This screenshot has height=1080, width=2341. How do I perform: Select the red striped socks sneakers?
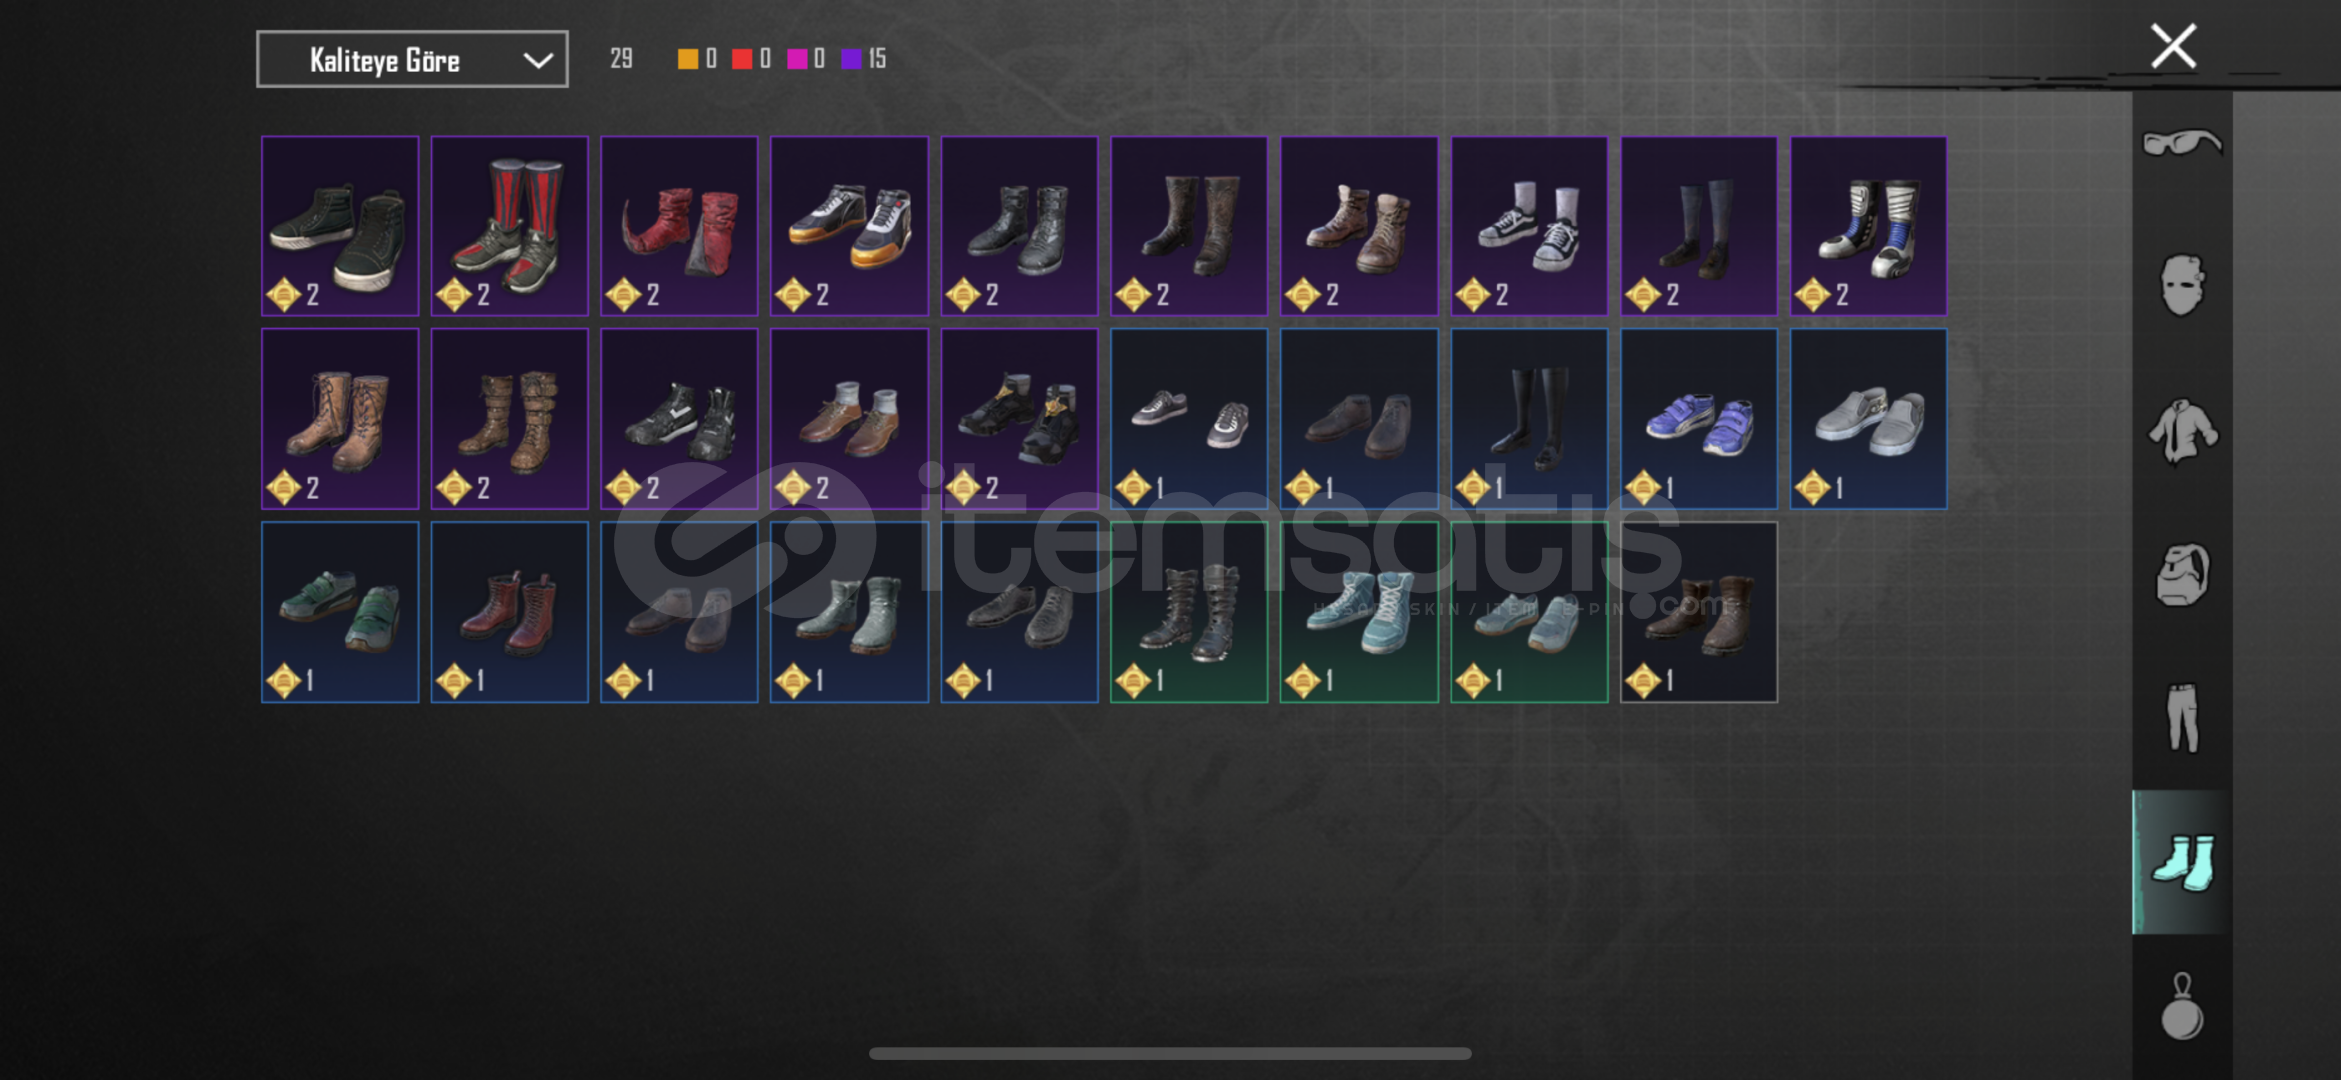(509, 226)
